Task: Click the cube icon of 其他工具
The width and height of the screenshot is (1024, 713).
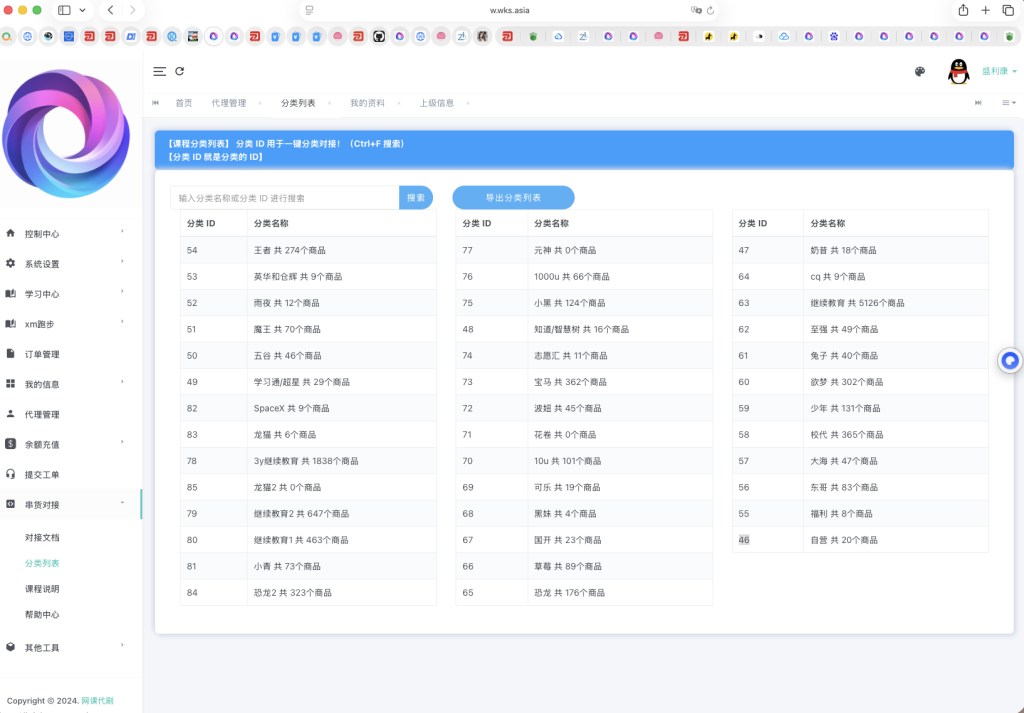Action: (x=10, y=647)
